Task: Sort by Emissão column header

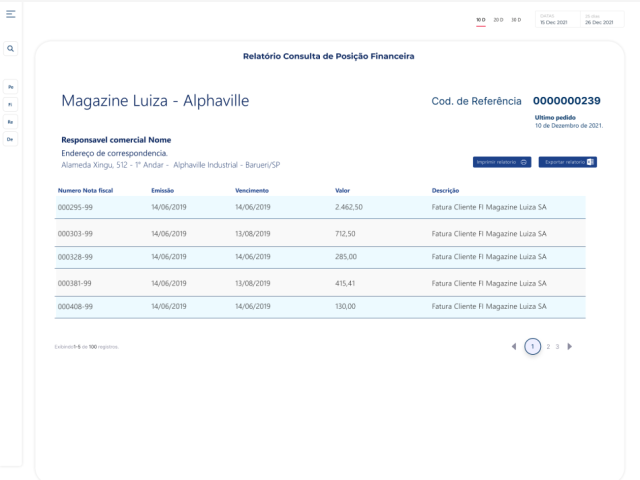Action: 162,191
